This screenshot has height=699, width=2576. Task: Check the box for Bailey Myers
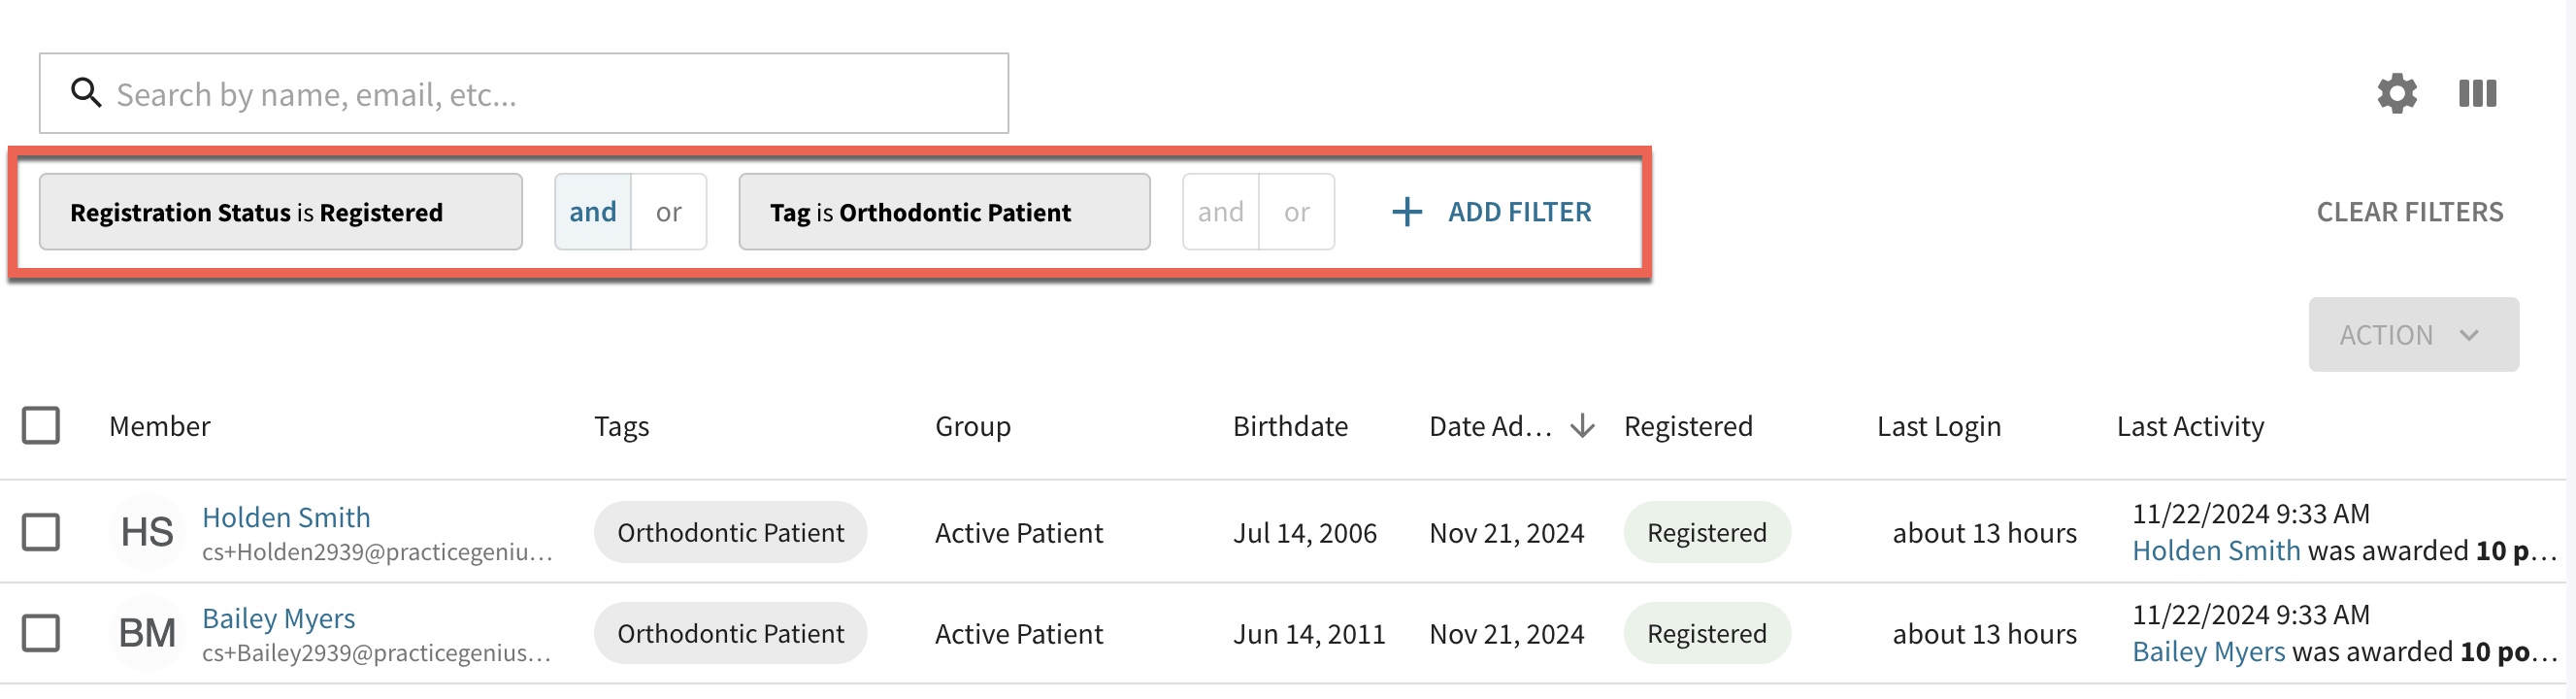[41, 633]
